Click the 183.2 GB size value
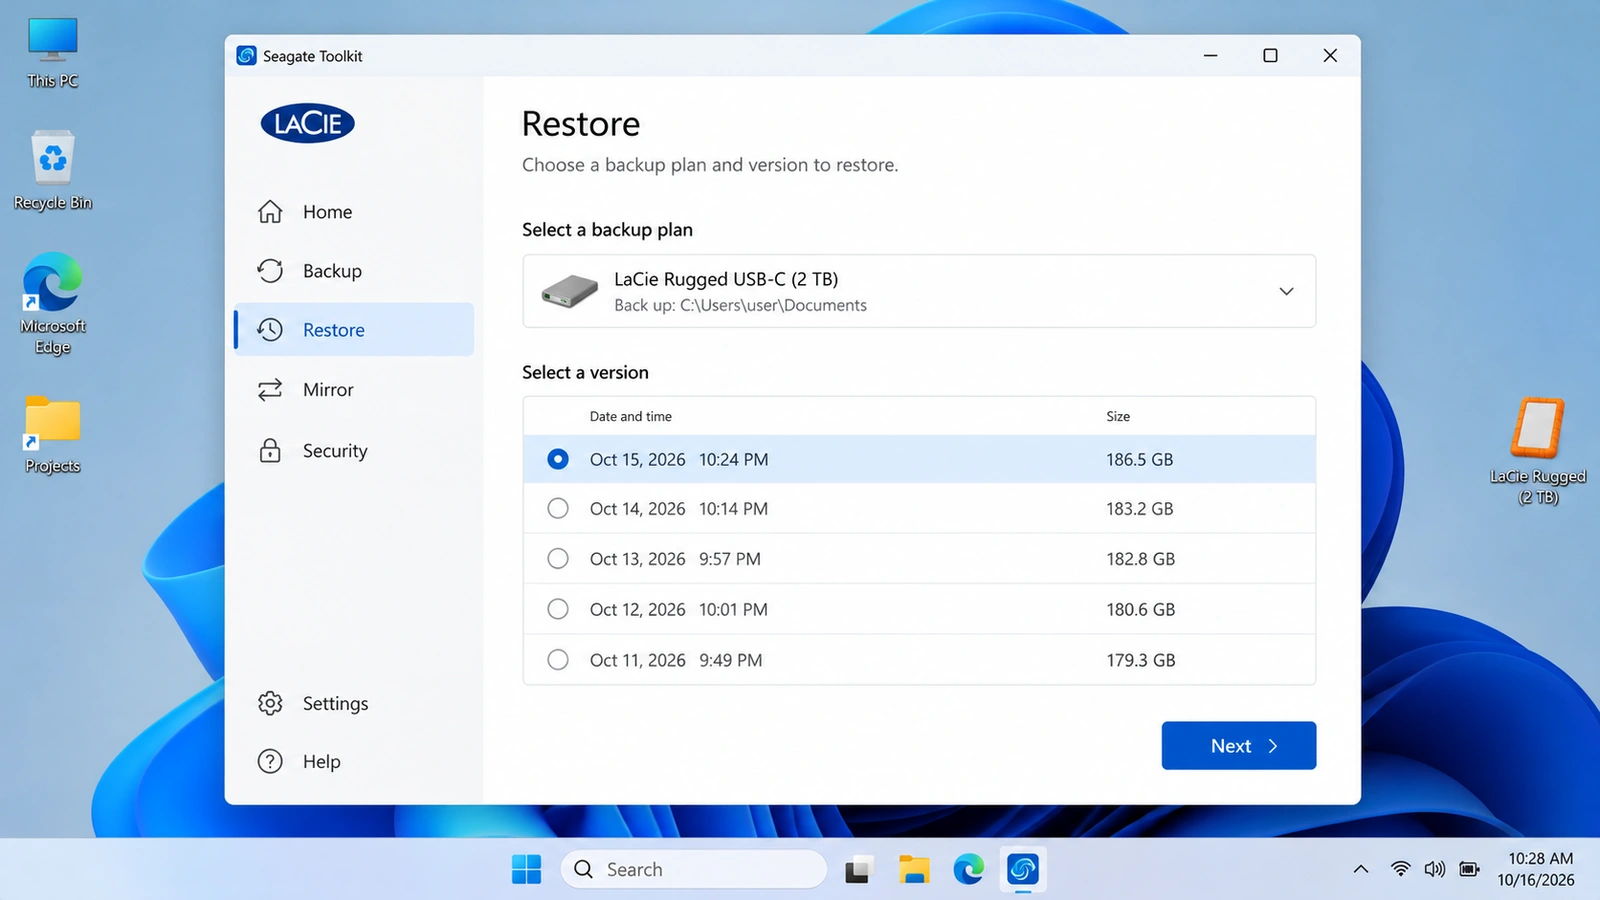1600x900 pixels. [x=1140, y=508]
